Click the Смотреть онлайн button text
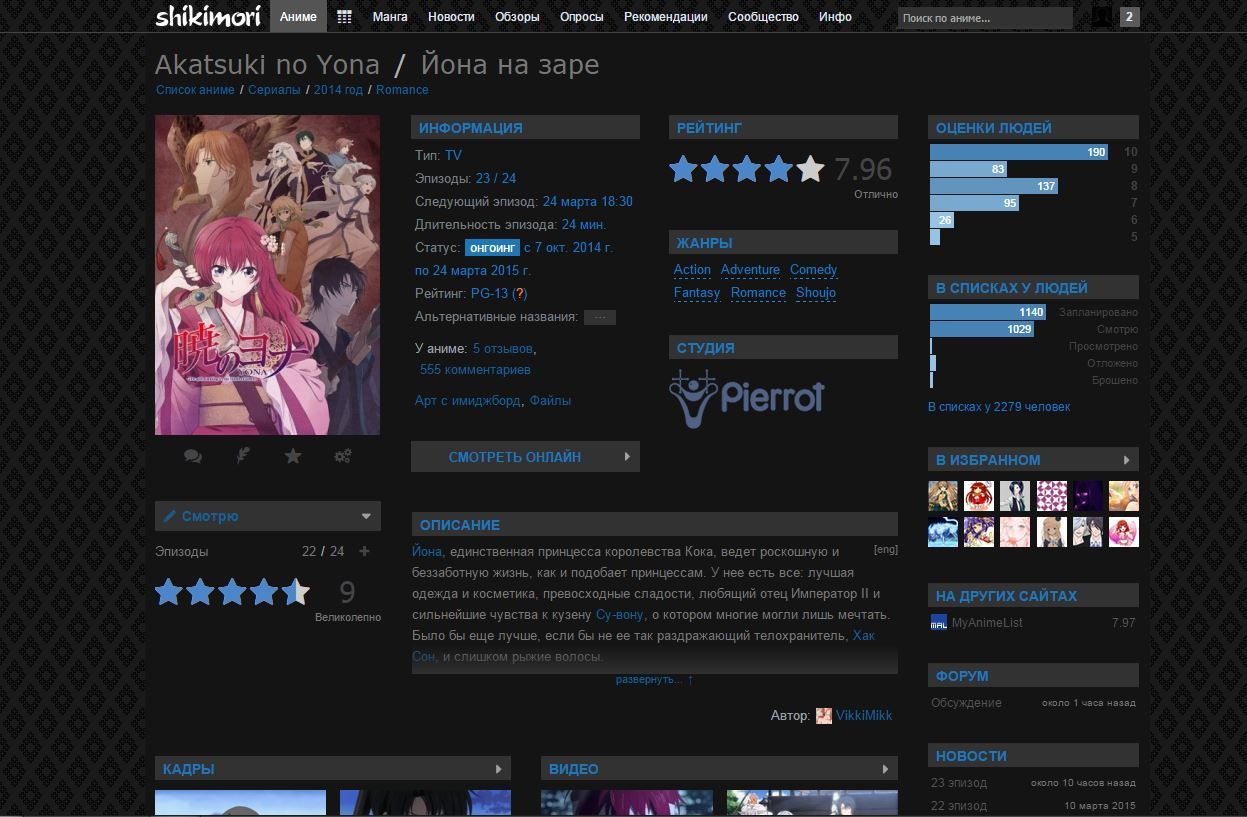 (x=514, y=457)
